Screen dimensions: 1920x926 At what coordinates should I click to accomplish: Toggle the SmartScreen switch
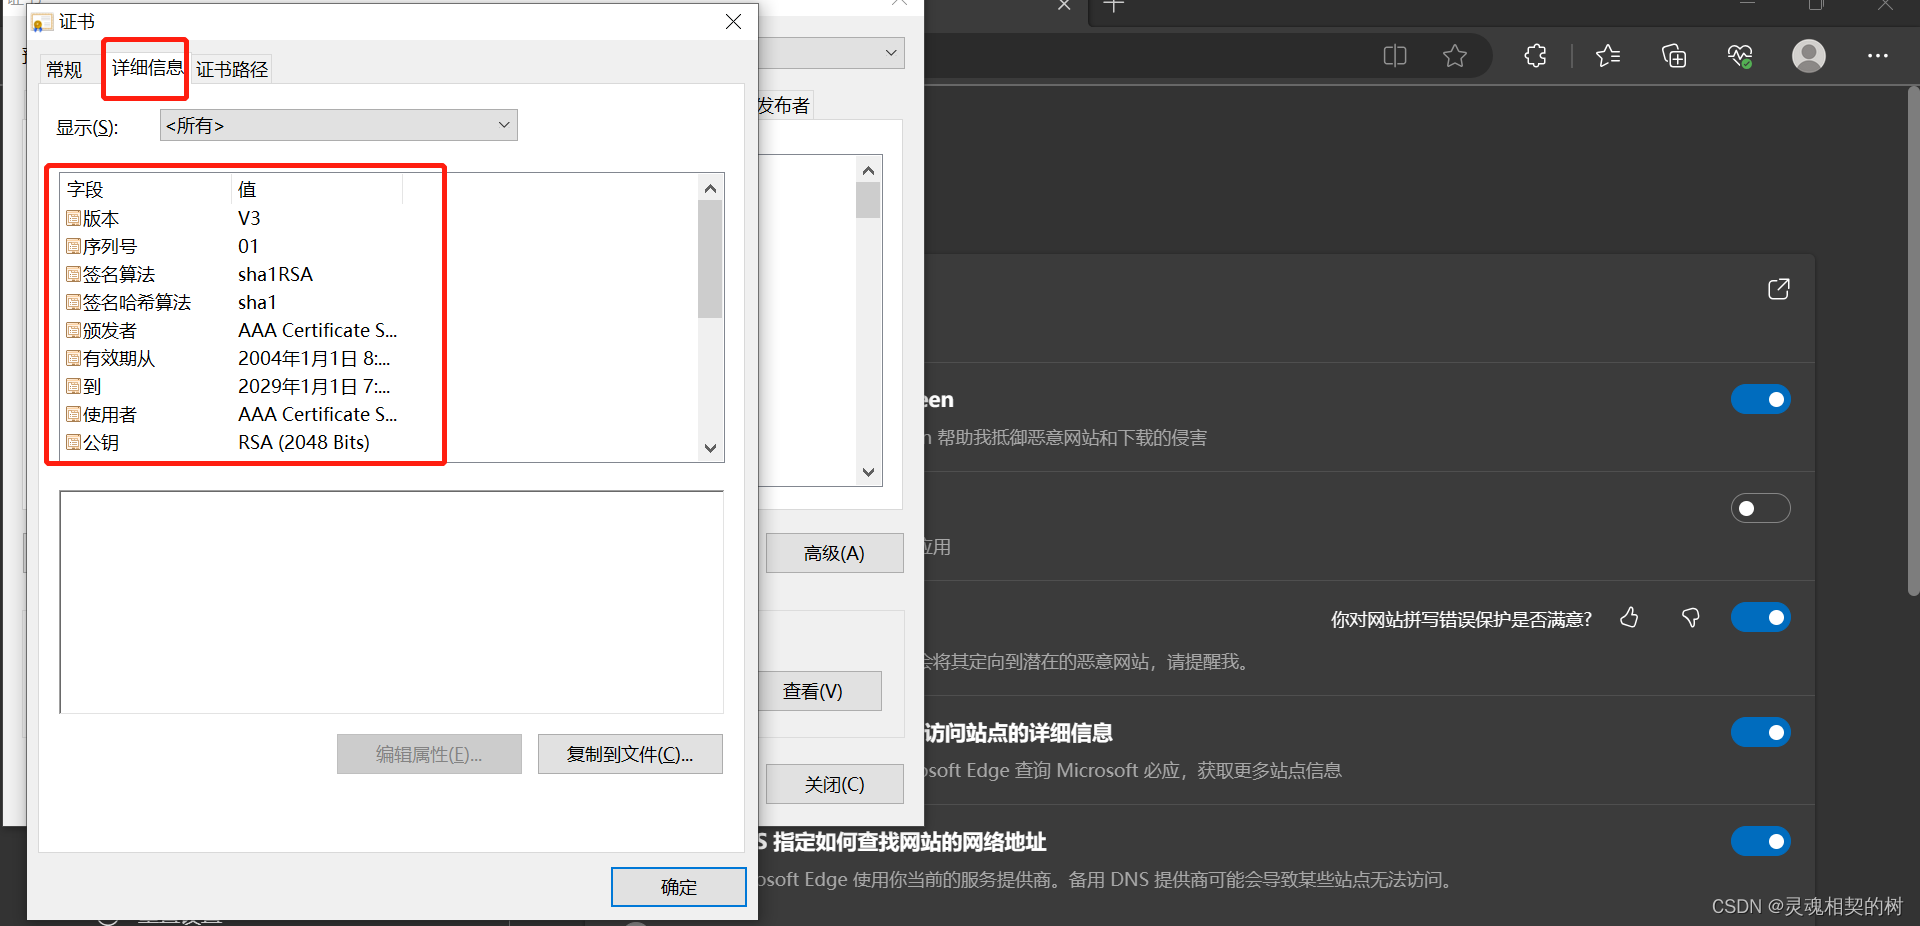point(1761,399)
